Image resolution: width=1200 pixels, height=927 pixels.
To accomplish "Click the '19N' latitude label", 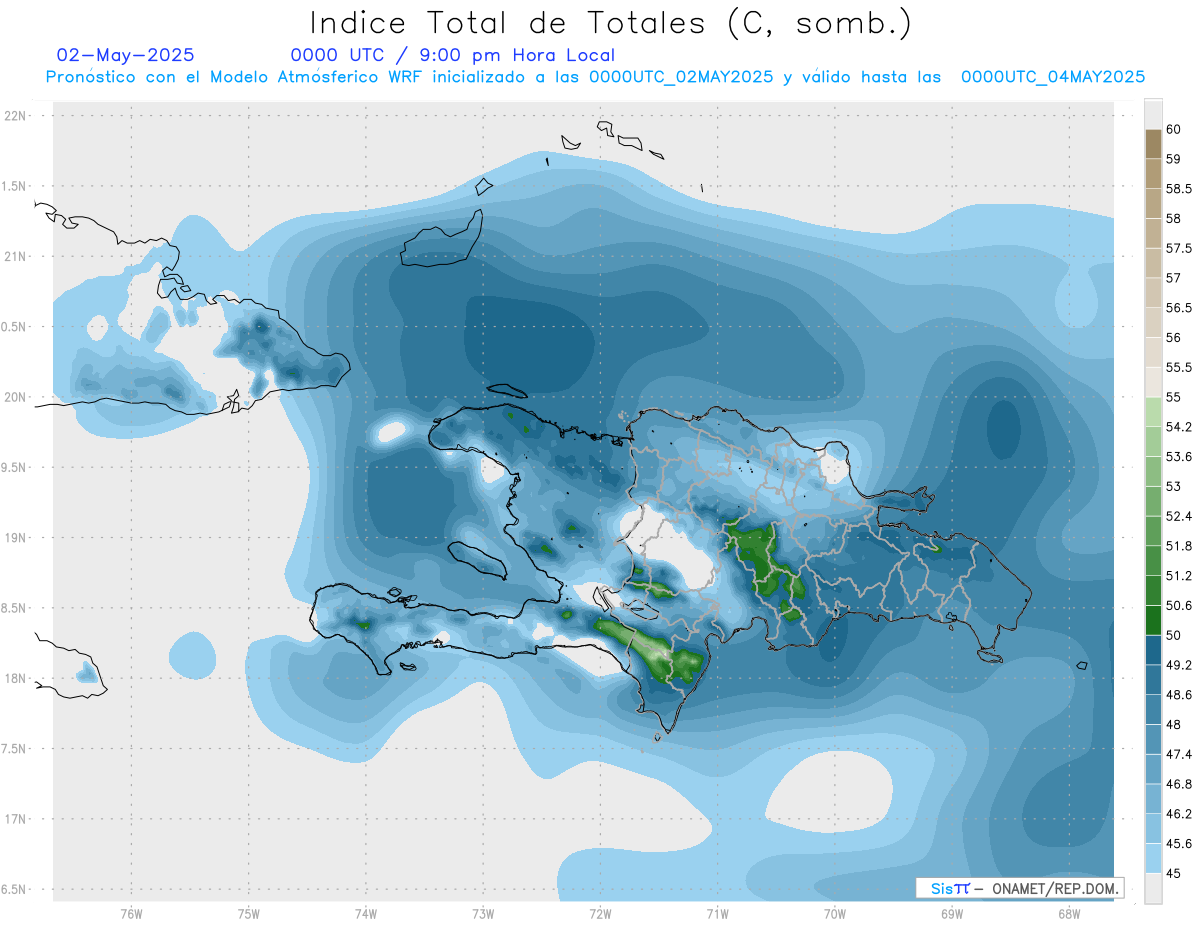I will click(x=15, y=538).
